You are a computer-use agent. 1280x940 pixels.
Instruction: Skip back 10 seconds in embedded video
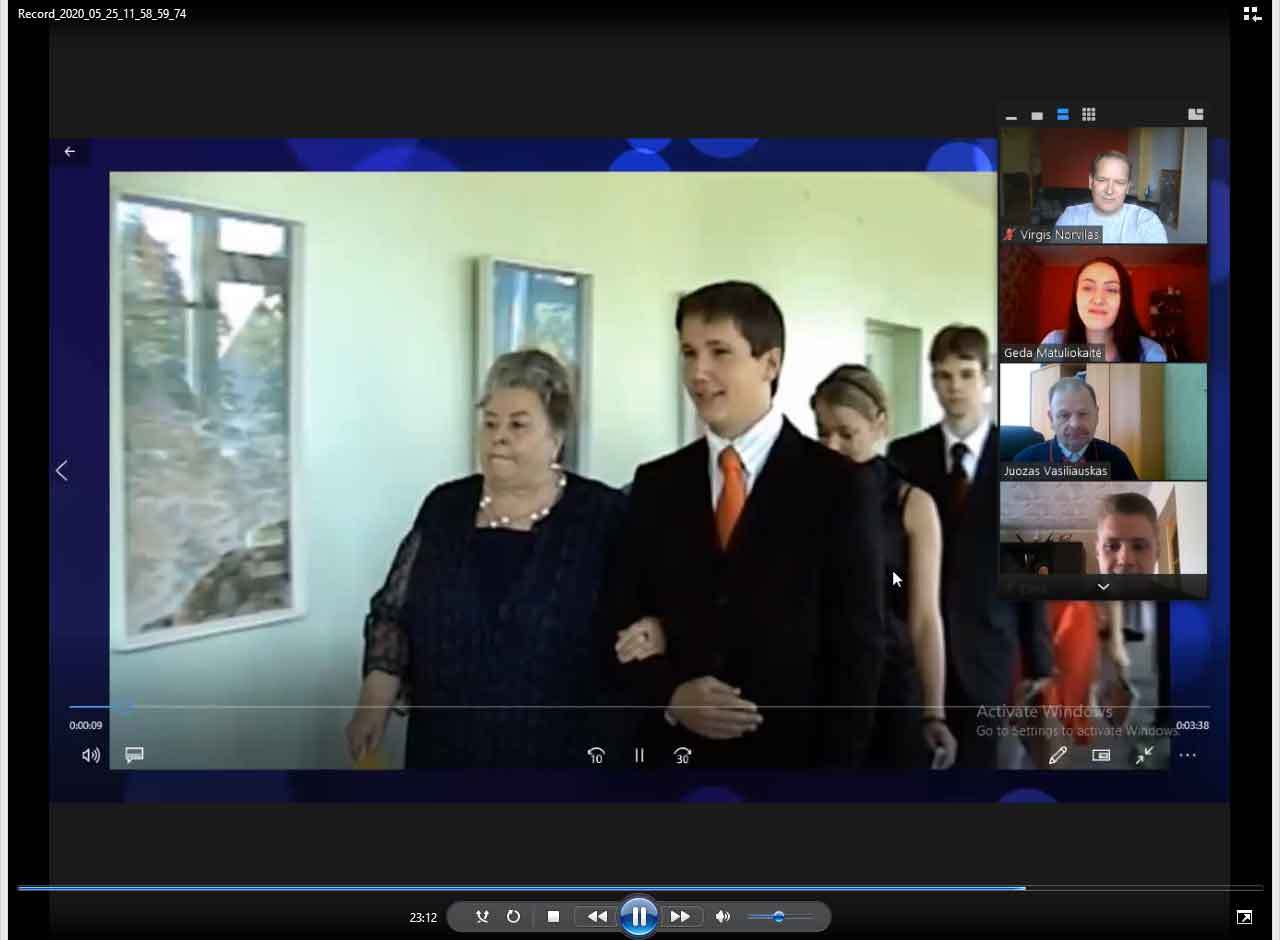tap(596, 756)
